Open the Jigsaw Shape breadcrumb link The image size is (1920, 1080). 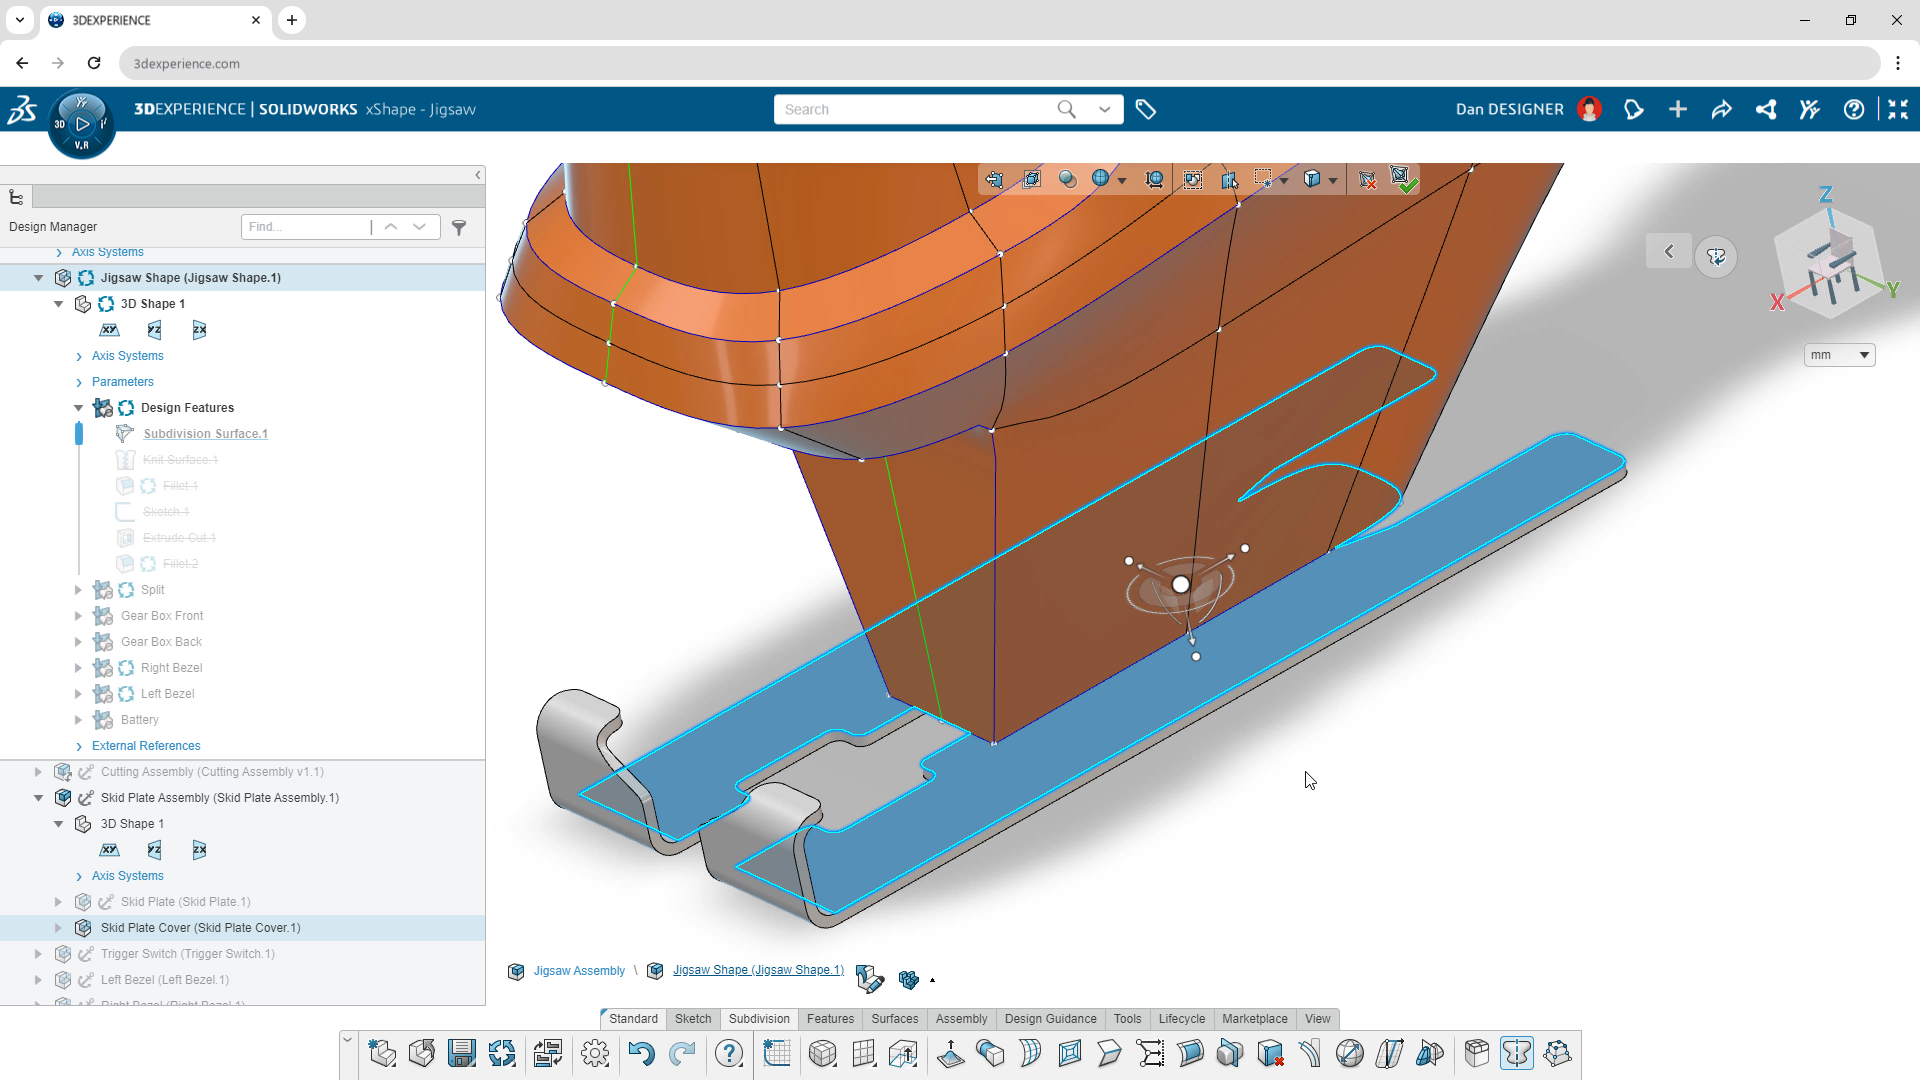pyautogui.click(x=758, y=969)
